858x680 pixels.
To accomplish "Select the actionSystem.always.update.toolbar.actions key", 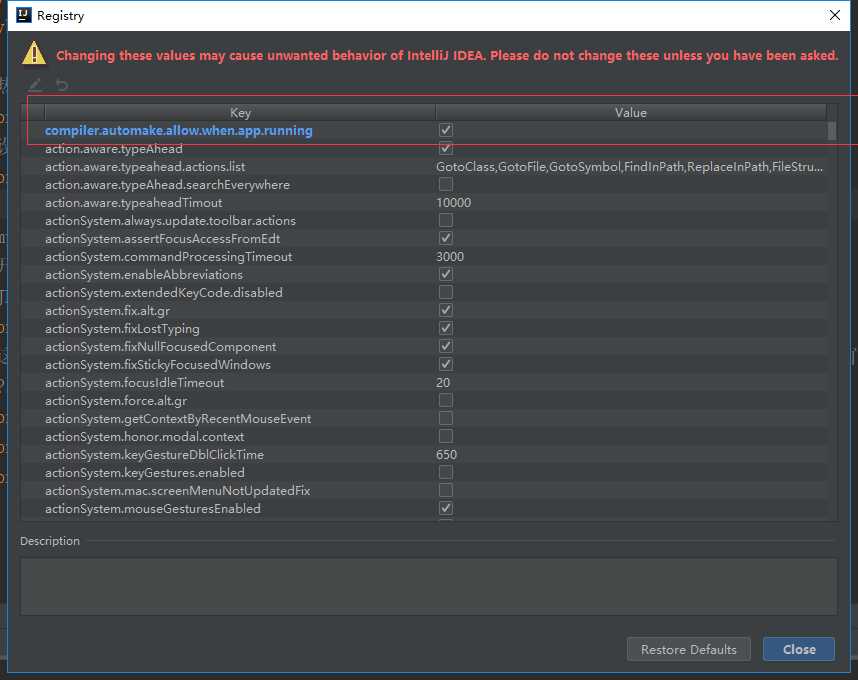I will (170, 221).
